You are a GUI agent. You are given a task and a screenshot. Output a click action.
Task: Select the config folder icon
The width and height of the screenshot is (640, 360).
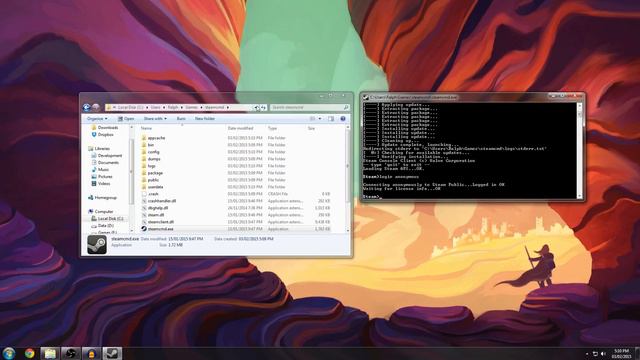pyautogui.click(x=144, y=152)
